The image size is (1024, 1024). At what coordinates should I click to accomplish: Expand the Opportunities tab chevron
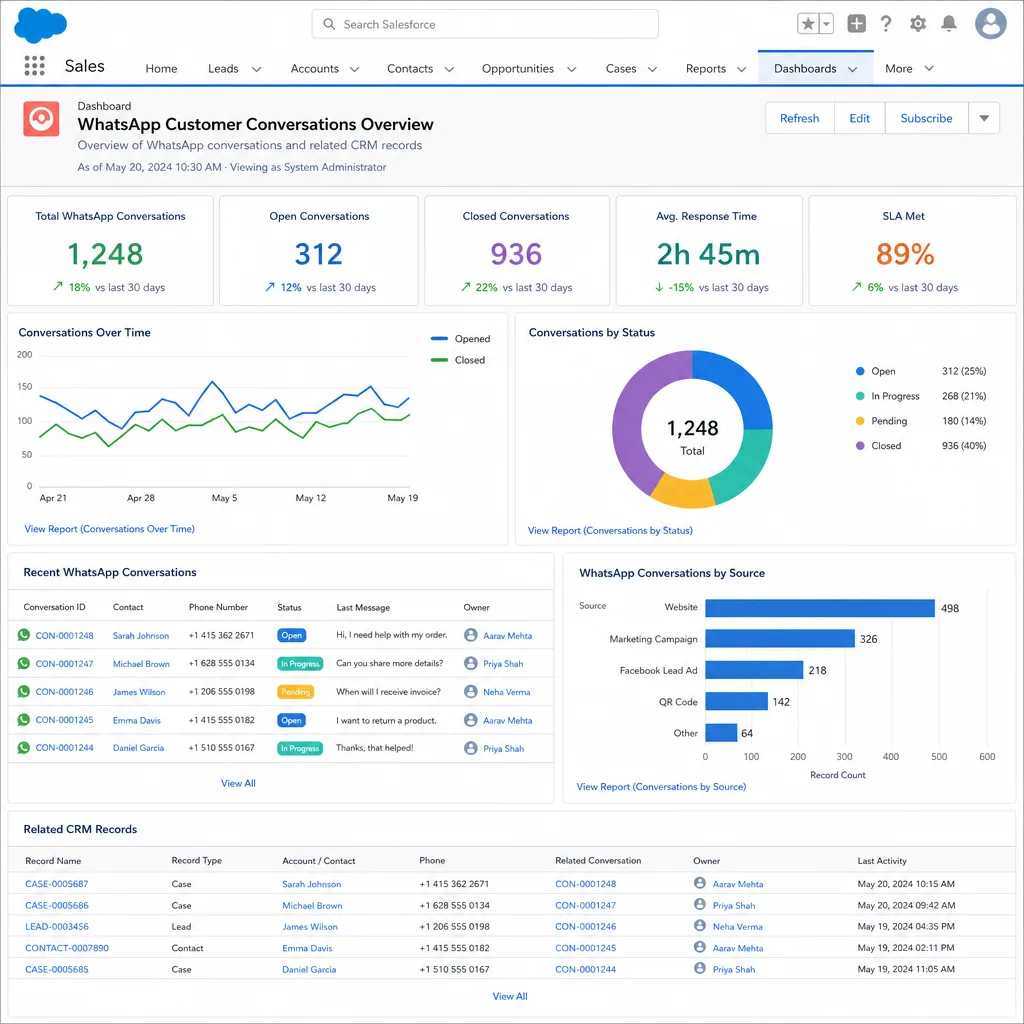tap(571, 69)
